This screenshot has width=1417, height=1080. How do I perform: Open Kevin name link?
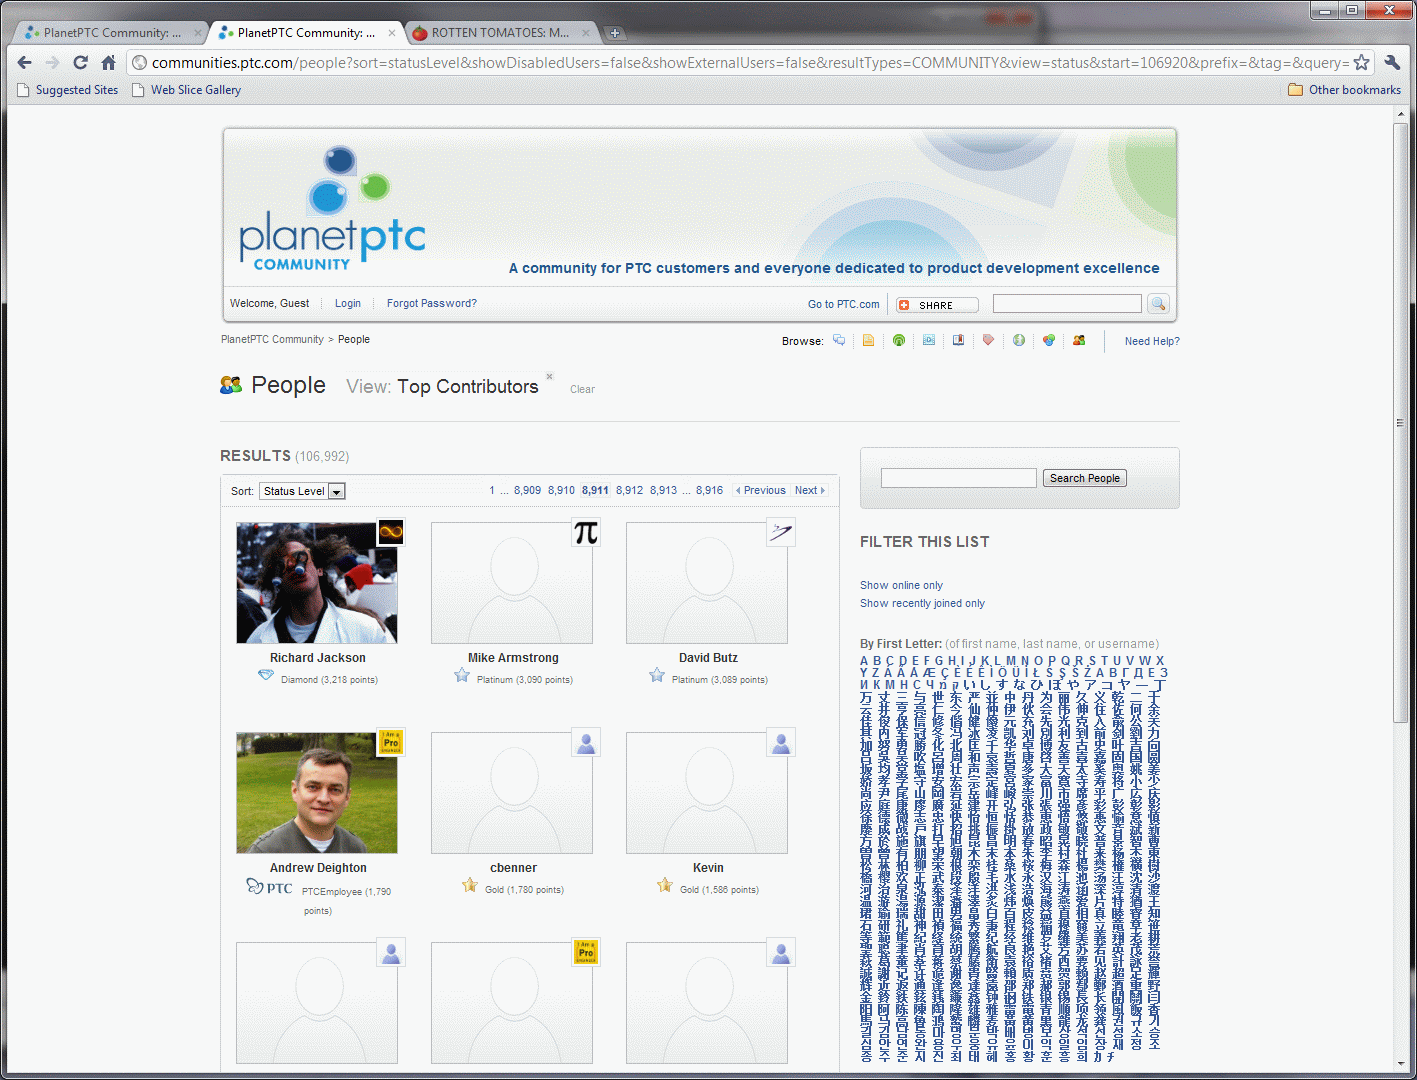[x=708, y=868]
